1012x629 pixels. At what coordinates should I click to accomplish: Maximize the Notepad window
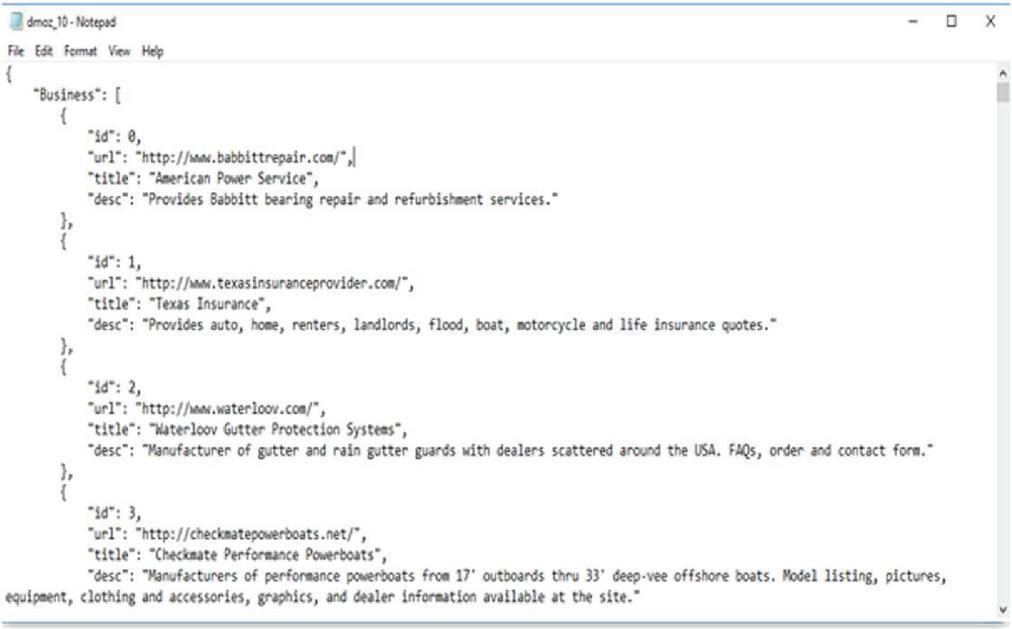tap(951, 21)
